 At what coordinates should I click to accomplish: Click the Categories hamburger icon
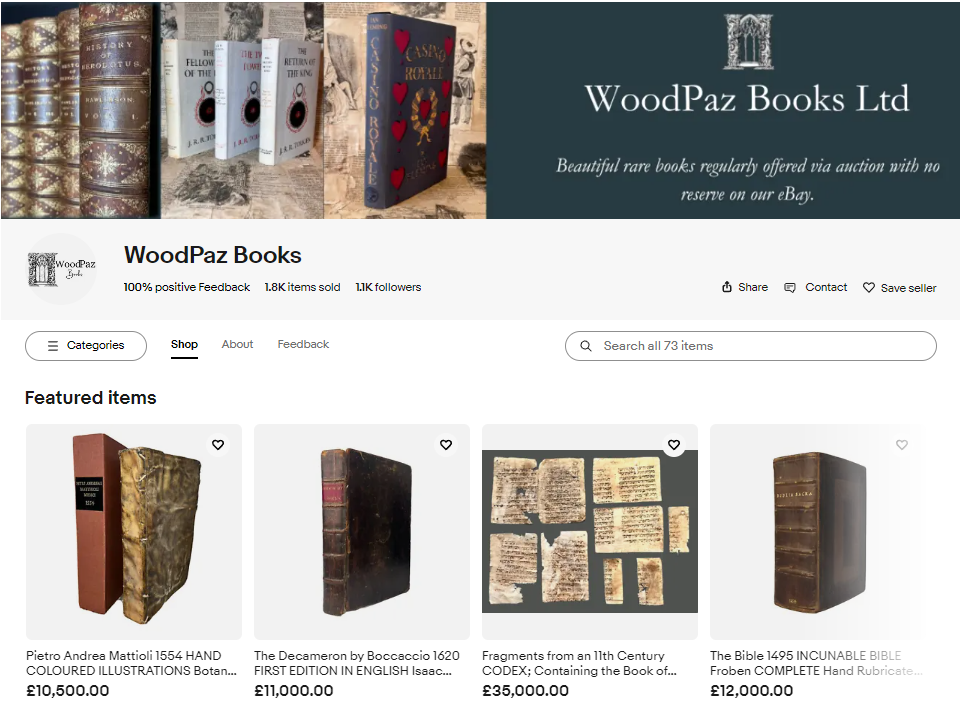[x=53, y=345]
